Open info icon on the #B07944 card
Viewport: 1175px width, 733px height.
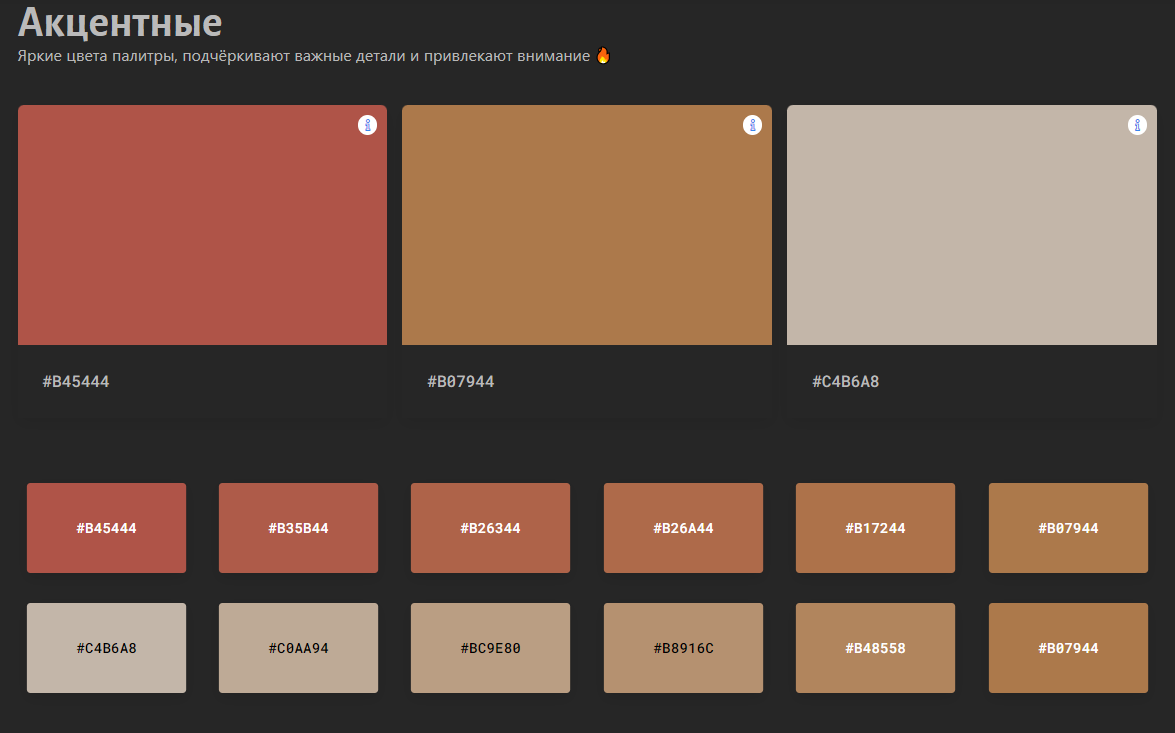coord(752,125)
